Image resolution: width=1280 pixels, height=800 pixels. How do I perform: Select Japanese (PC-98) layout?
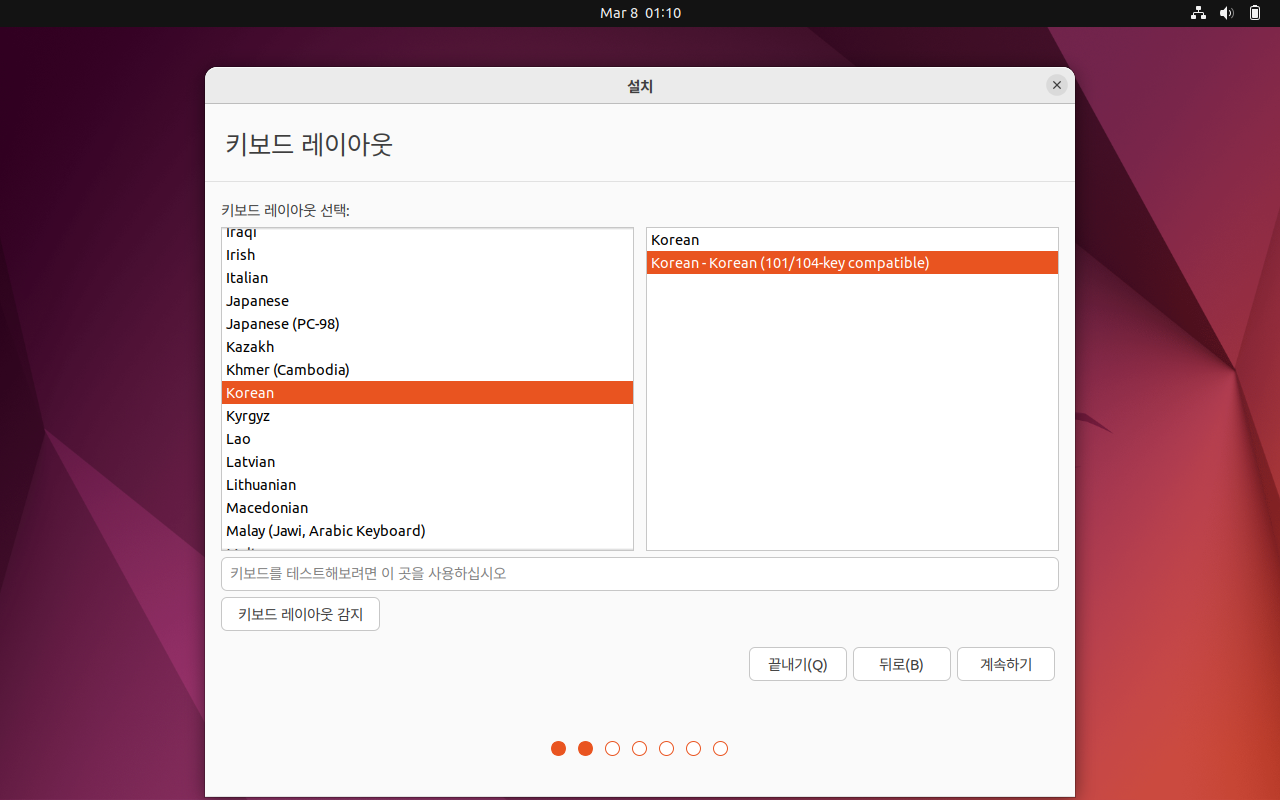point(427,324)
